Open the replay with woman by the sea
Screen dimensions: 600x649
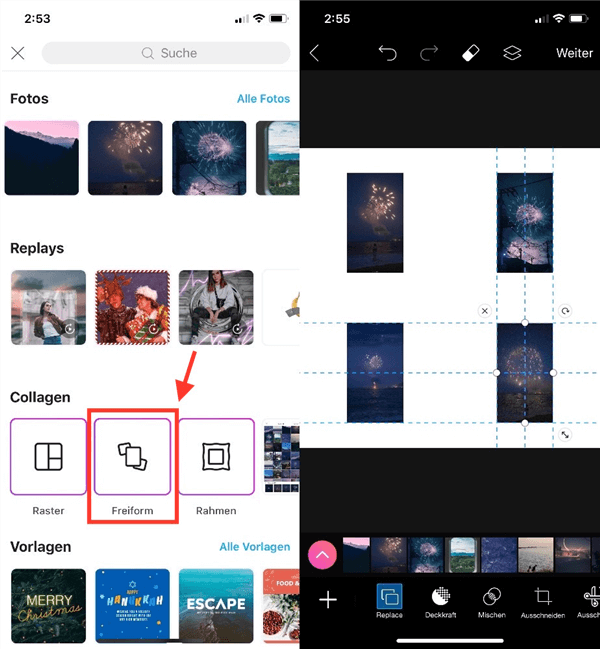[x=48, y=308]
